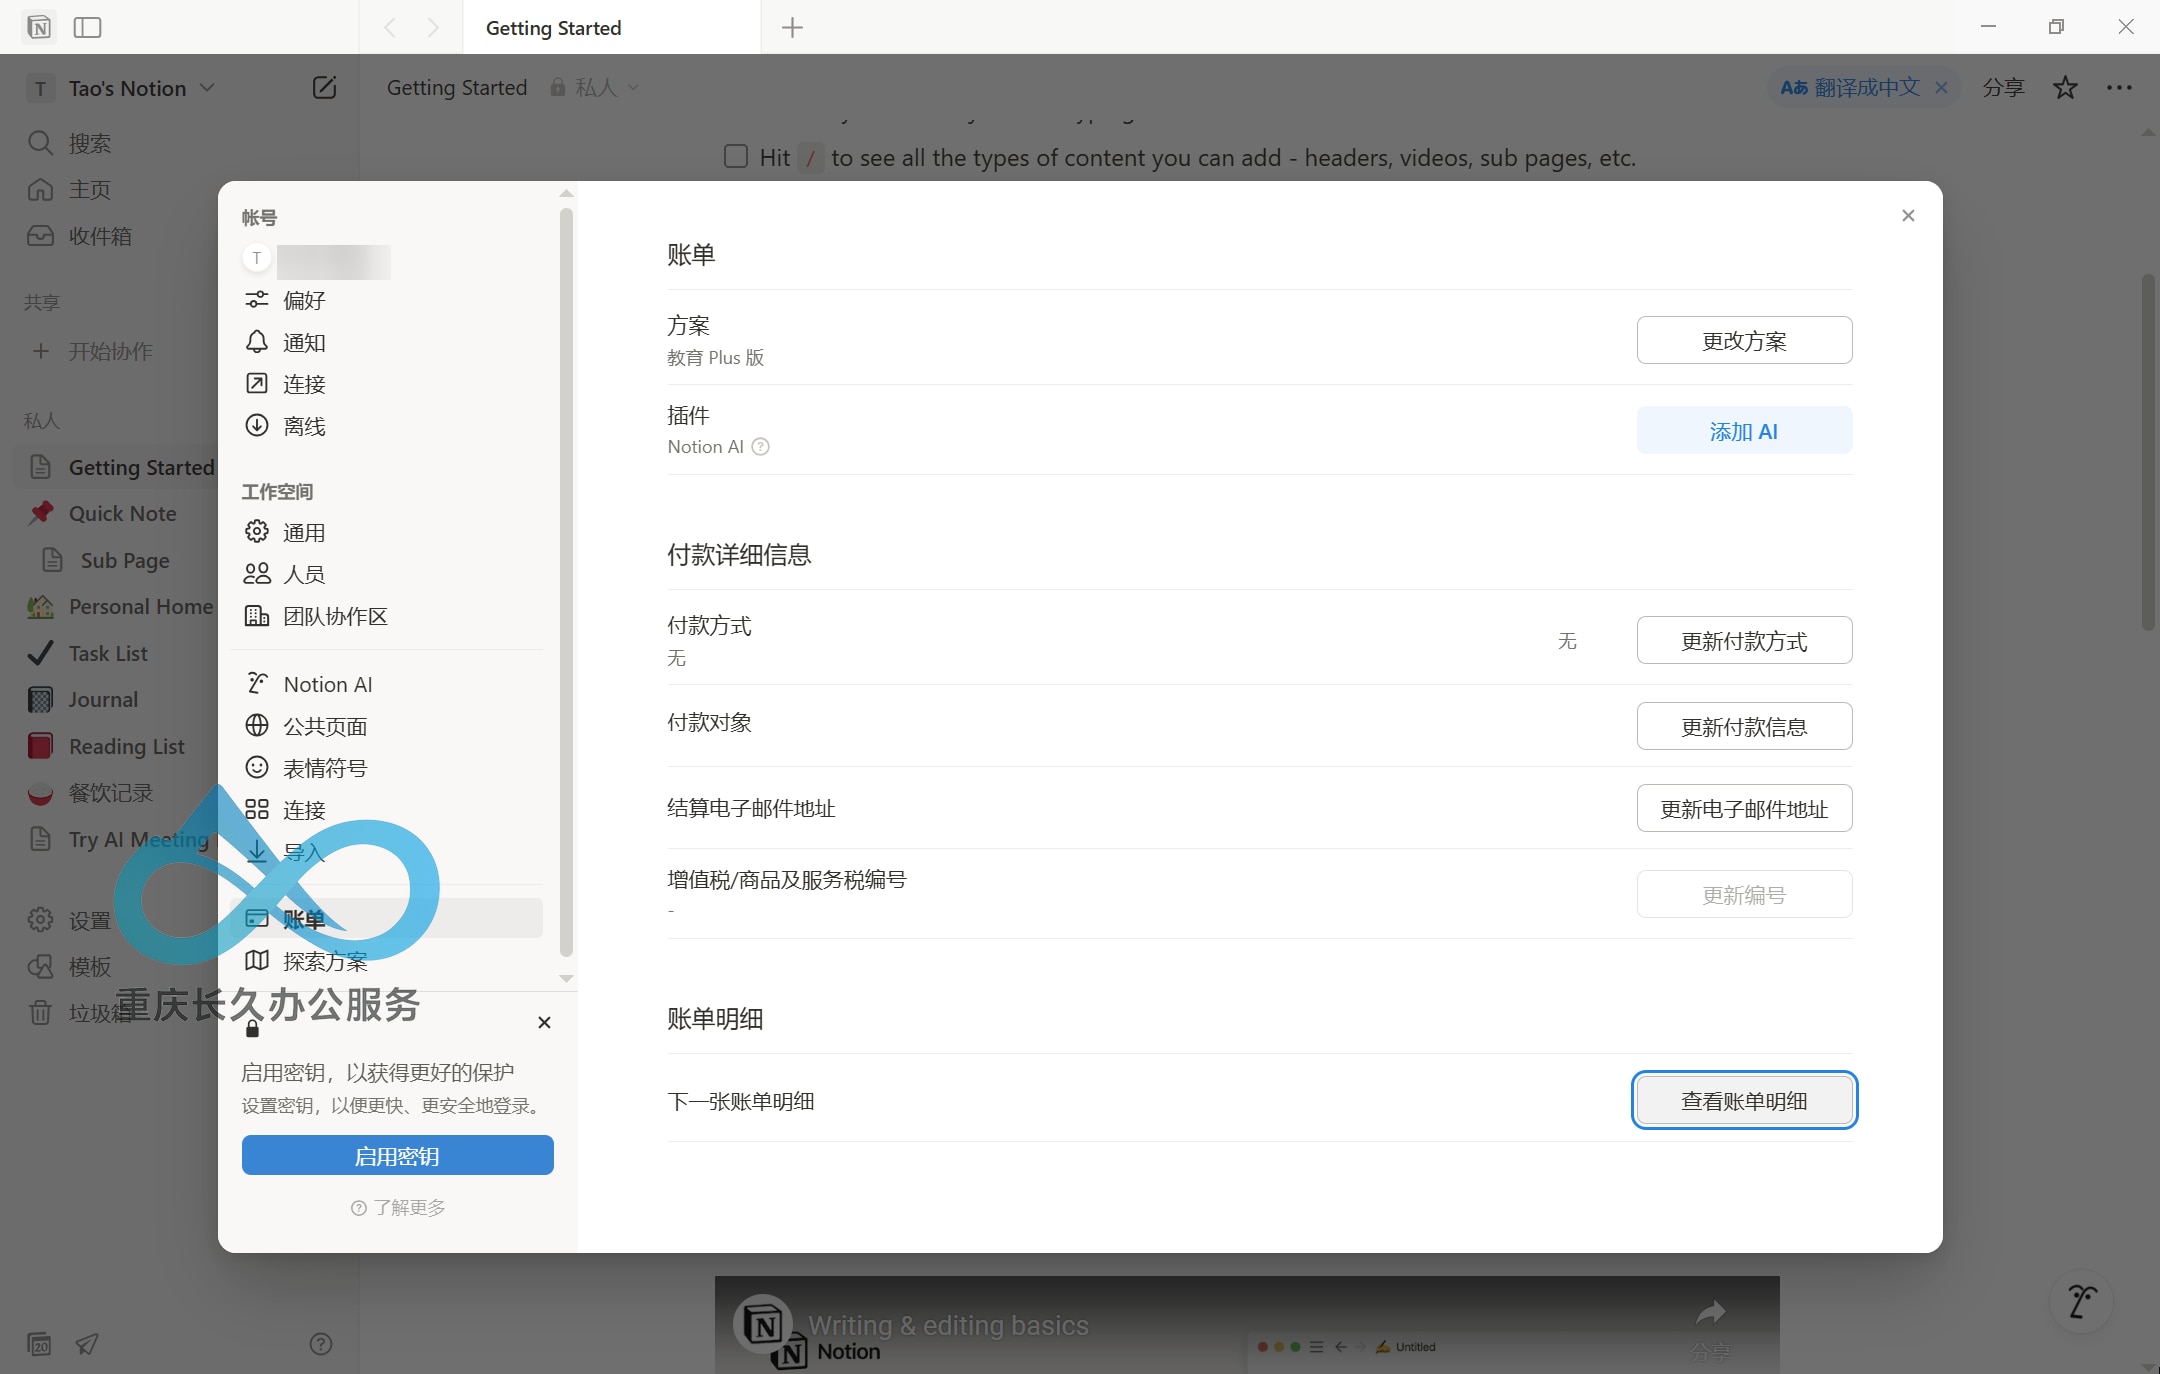The height and width of the screenshot is (1374, 2160).
Task: Click the 启用密钥 enable passkey button
Action: pos(397,1156)
